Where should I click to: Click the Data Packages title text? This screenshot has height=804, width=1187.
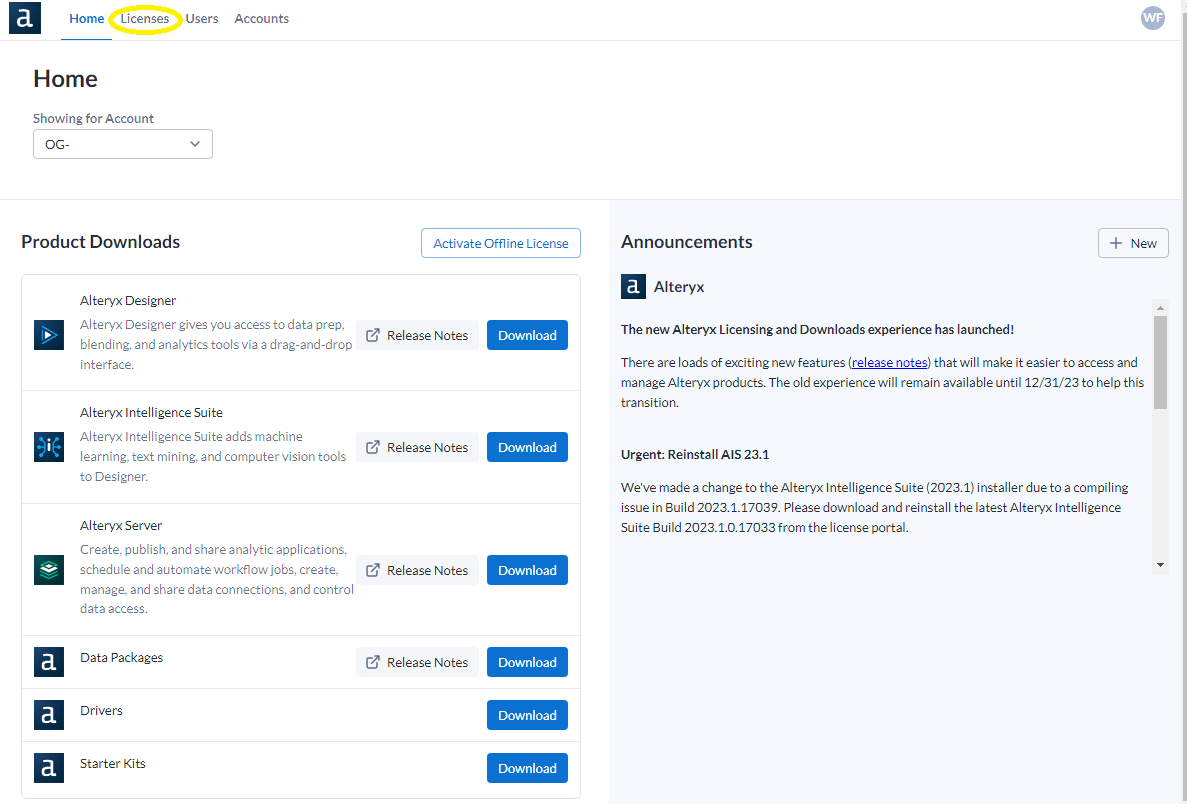click(x=121, y=657)
